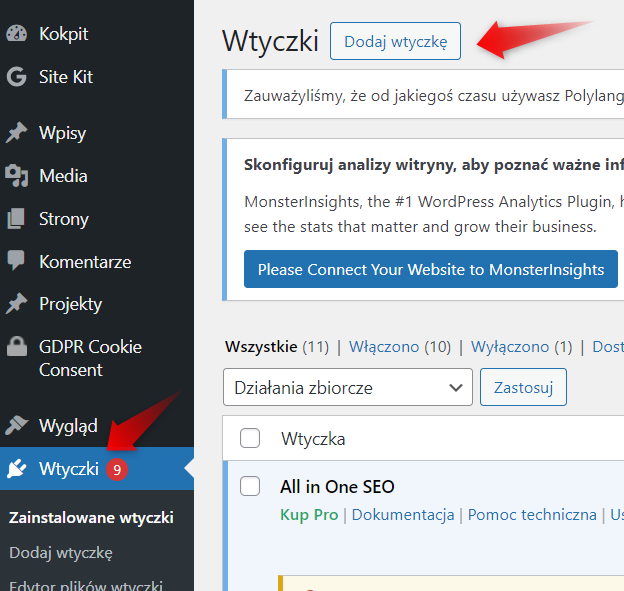
Task: Open the Dokumentacja link
Action: point(403,515)
